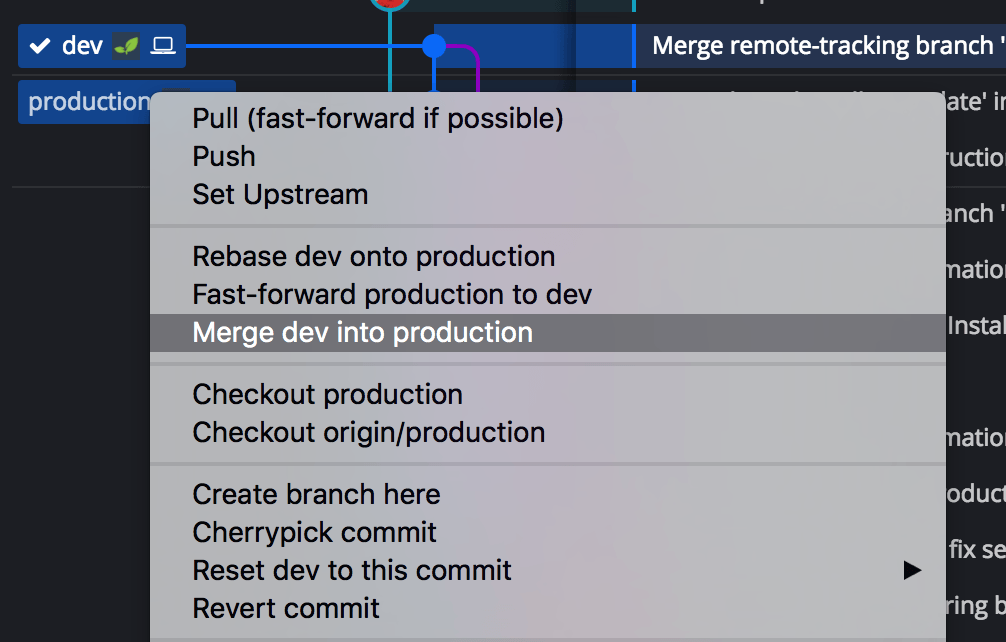Choose Rebase dev onto production
1006x642 pixels.
coord(373,256)
